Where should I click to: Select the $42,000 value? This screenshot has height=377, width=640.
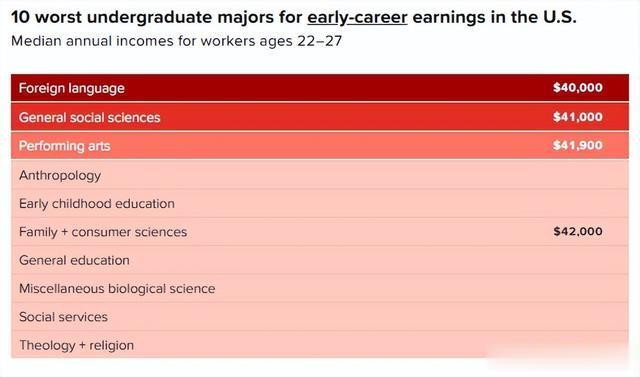pyautogui.click(x=578, y=232)
